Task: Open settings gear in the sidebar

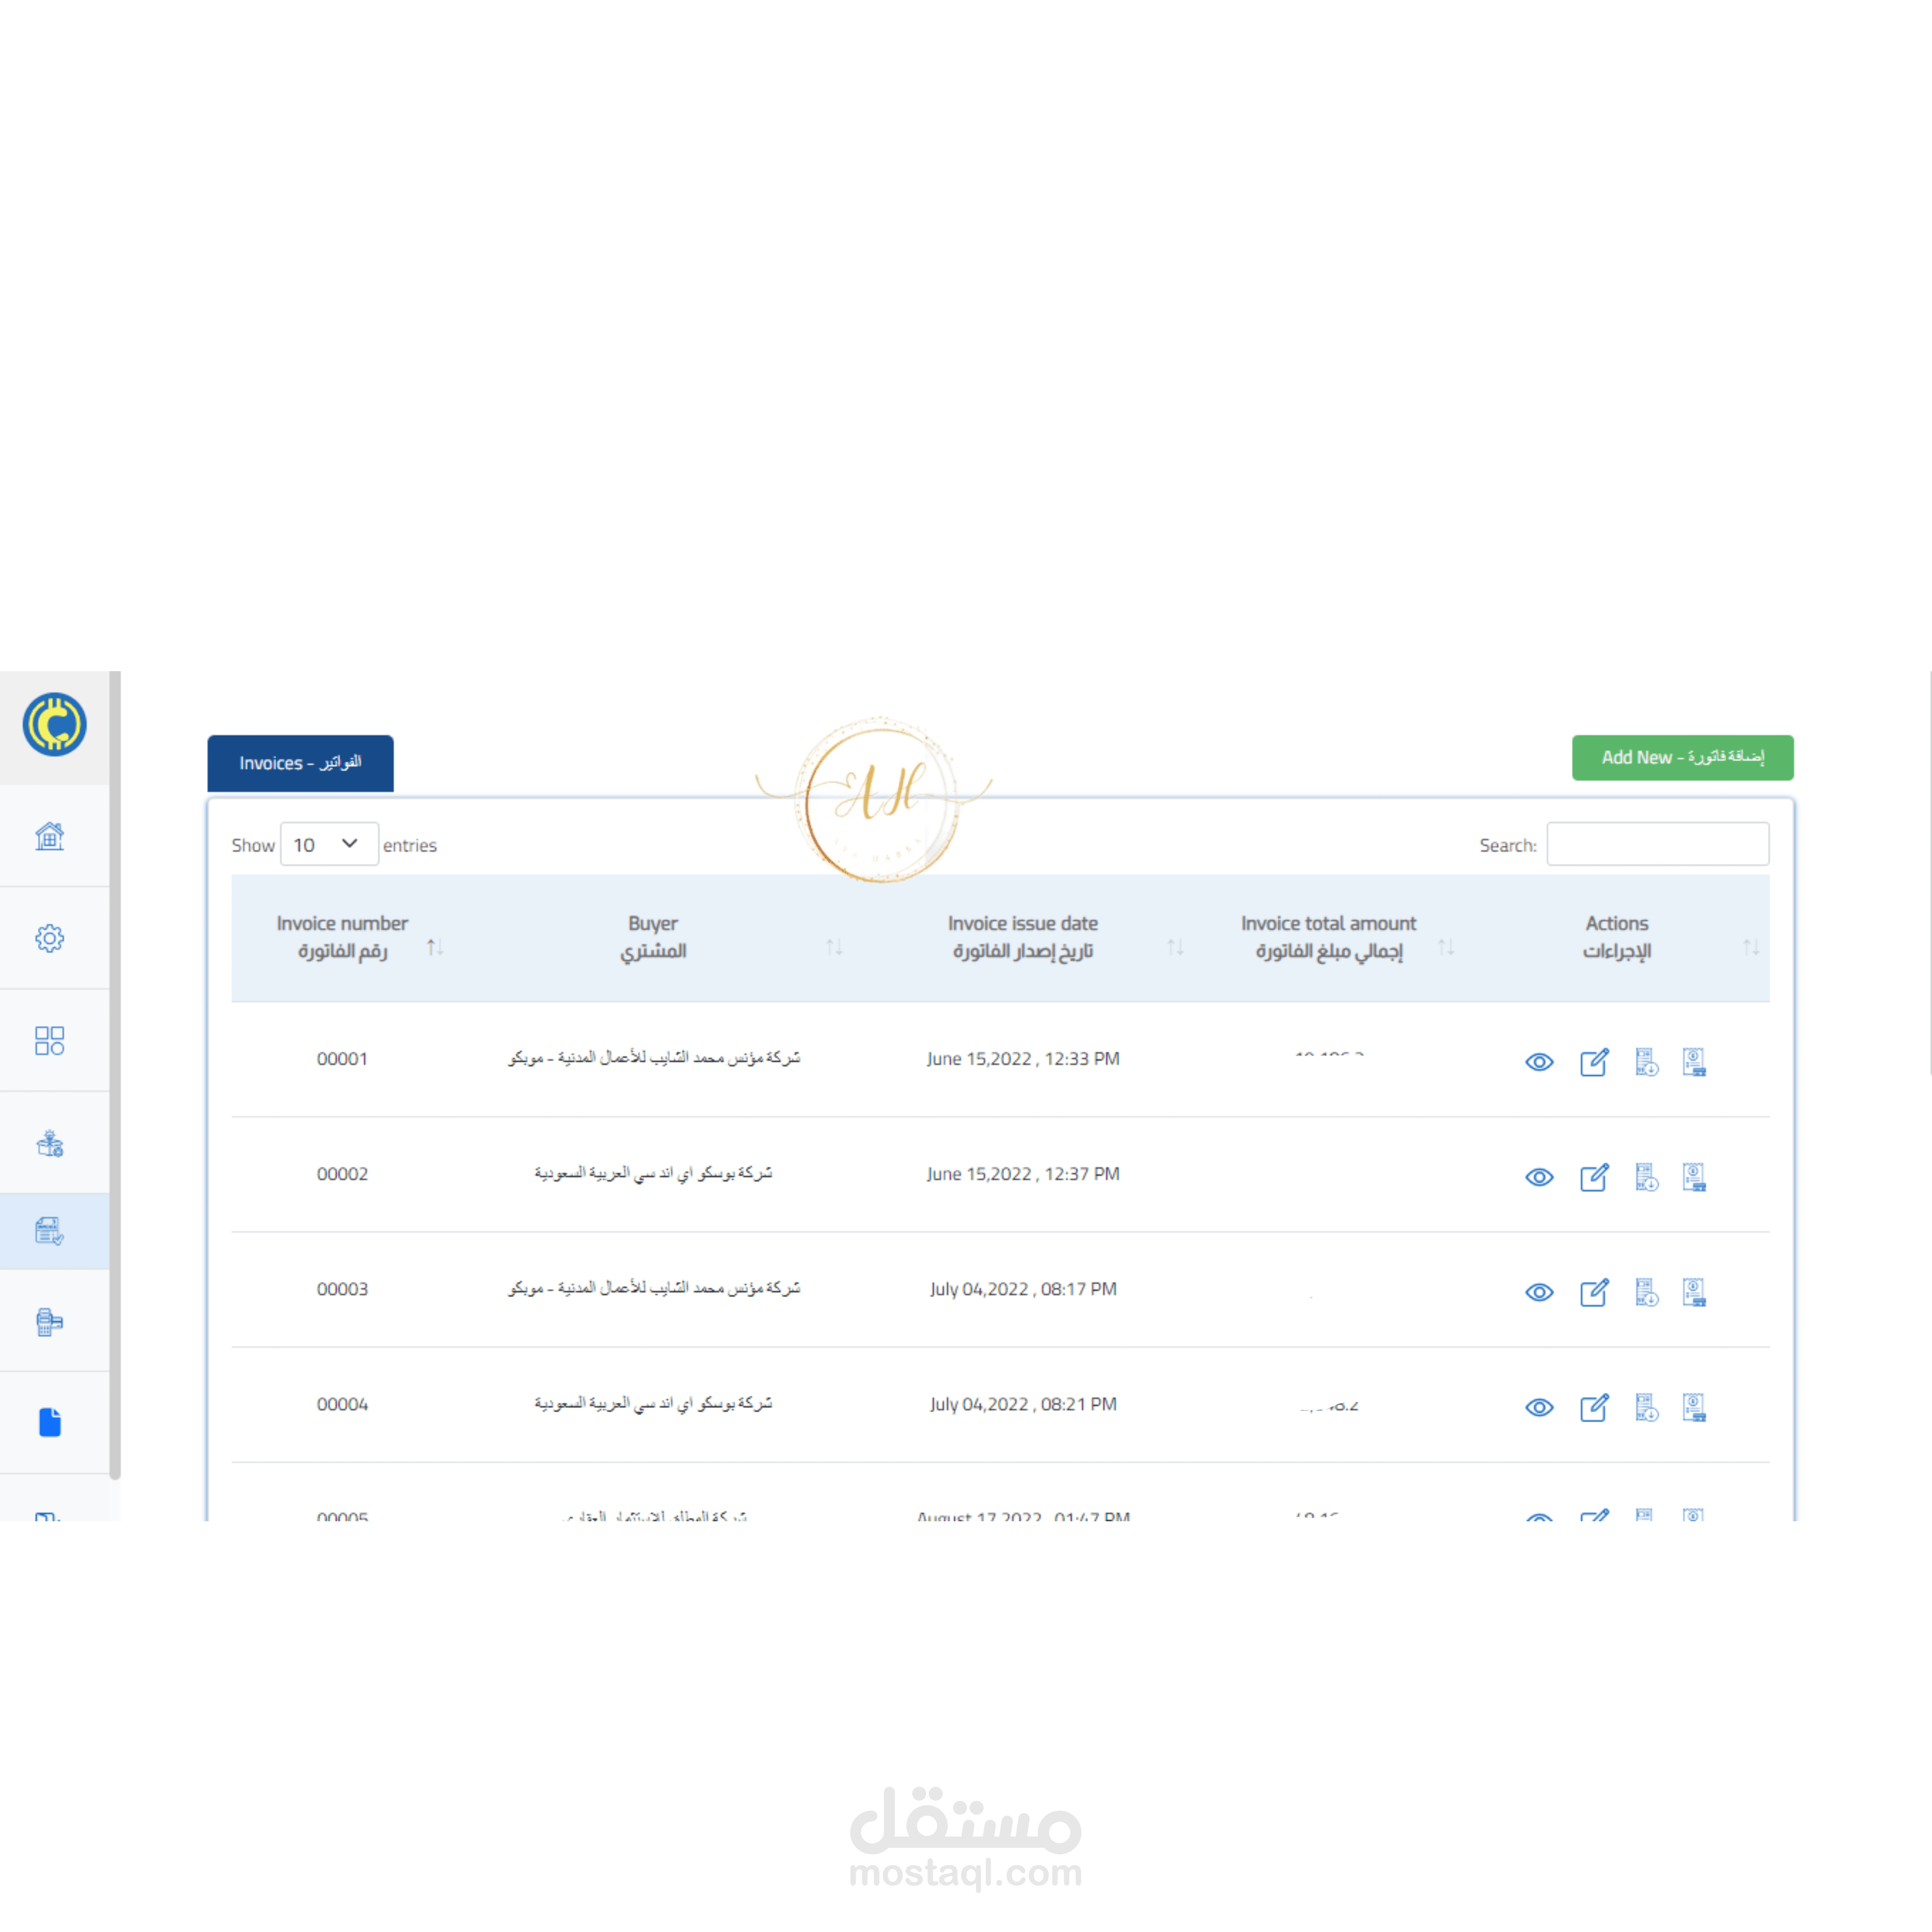Action: (x=49, y=938)
